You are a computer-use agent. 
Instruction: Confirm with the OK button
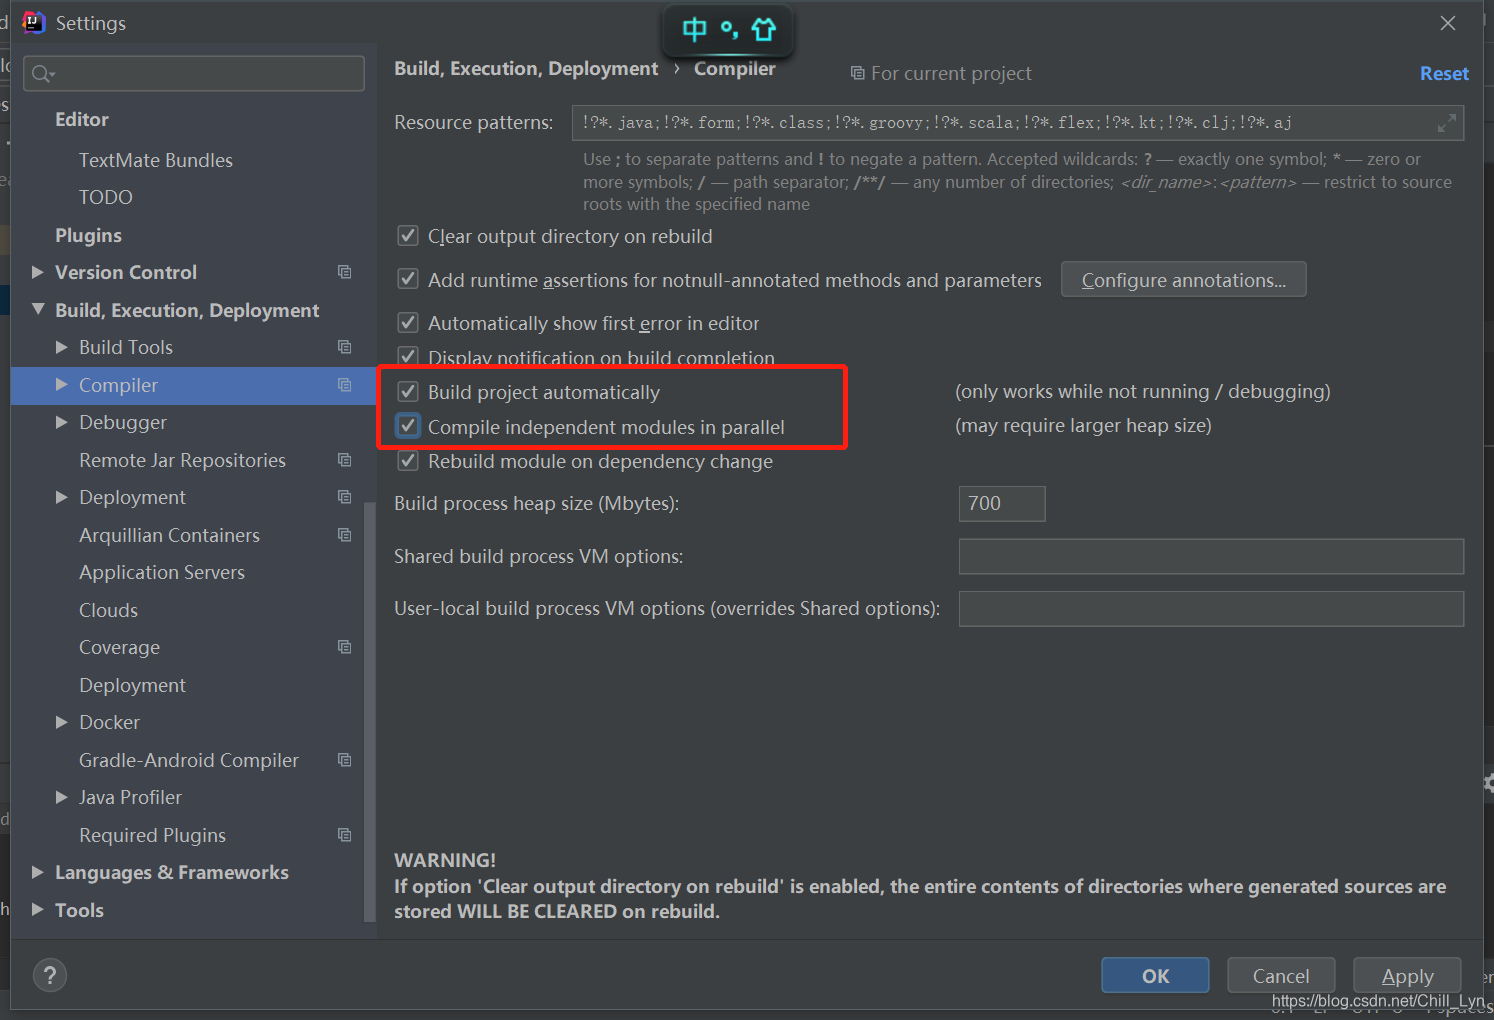click(x=1155, y=975)
